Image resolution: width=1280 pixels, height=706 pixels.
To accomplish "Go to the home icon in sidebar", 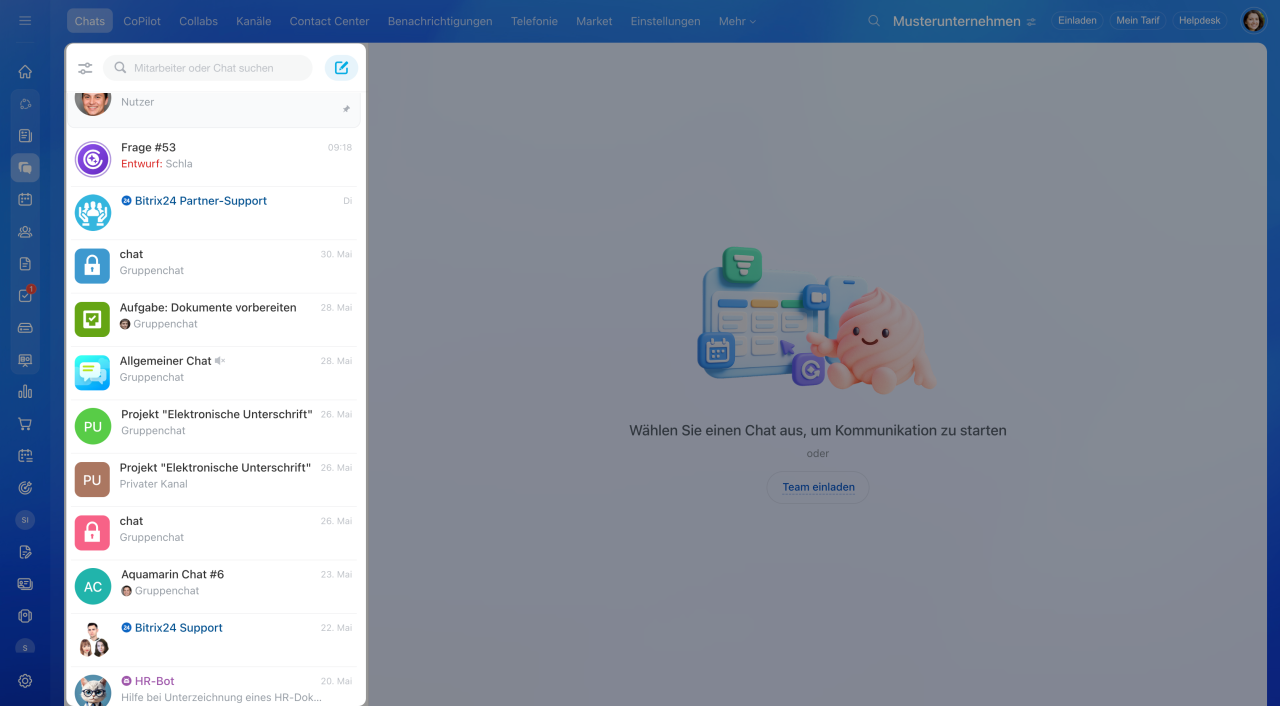I will click(25, 72).
